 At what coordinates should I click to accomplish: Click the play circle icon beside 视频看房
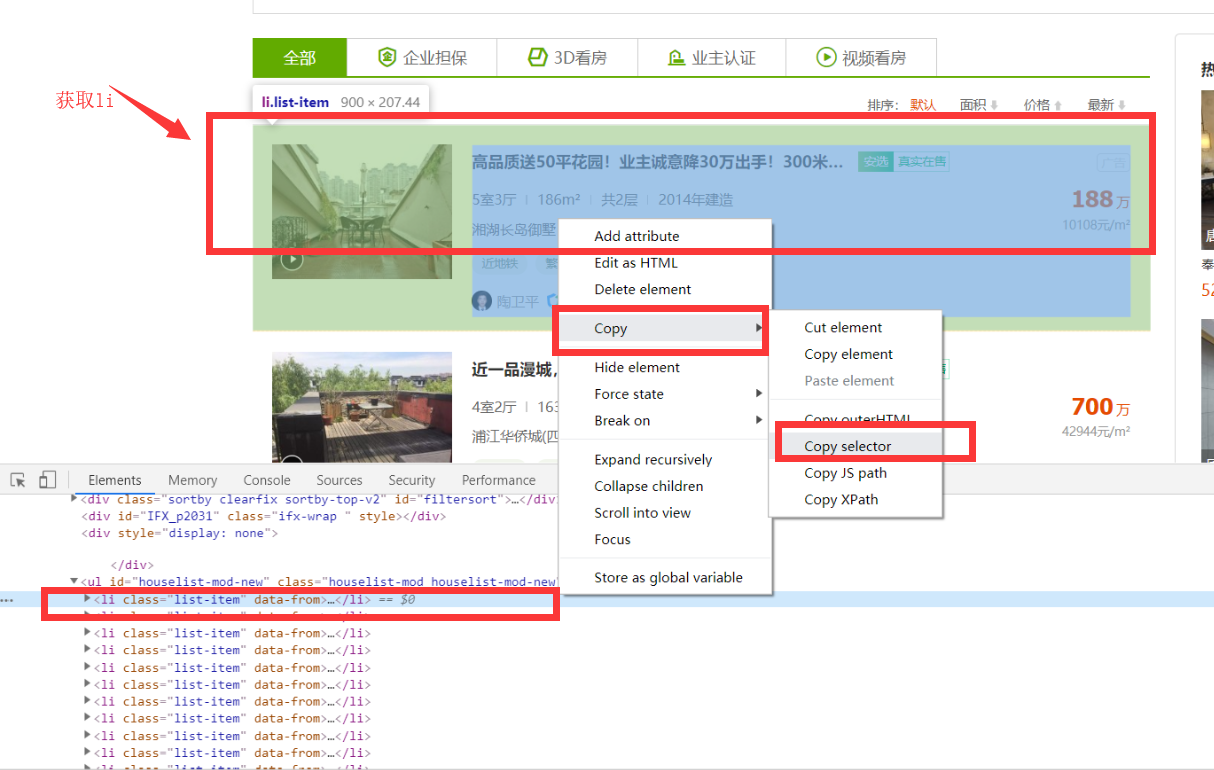coord(826,57)
